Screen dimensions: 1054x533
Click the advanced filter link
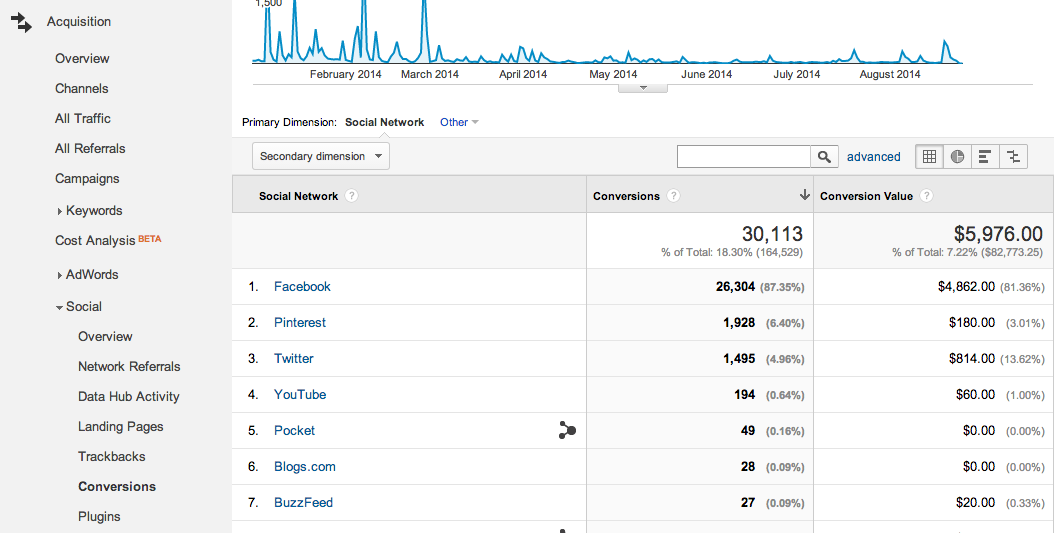(x=873, y=157)
